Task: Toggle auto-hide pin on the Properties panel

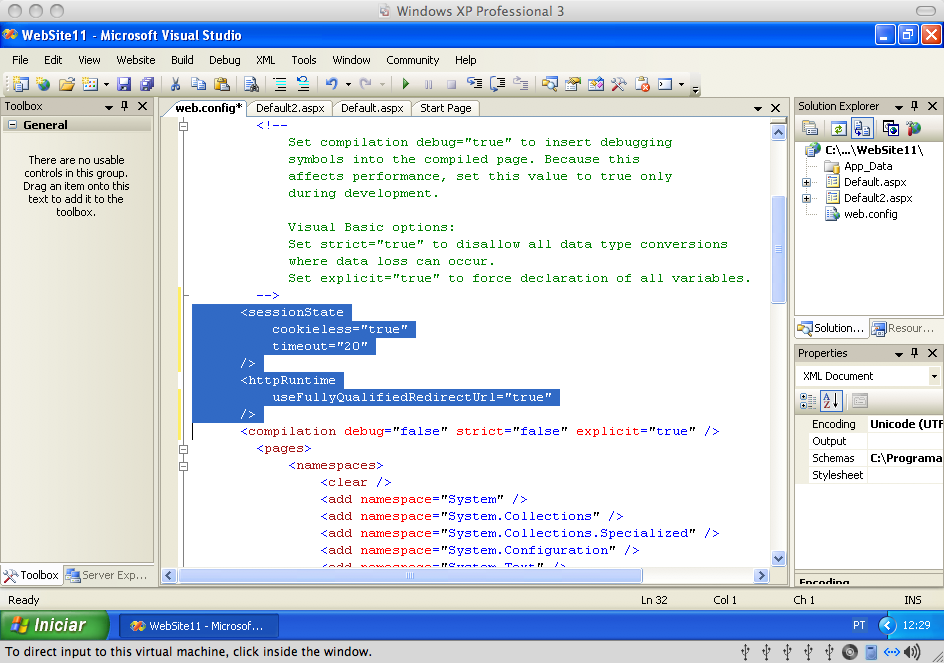Action: [x=914, y=353]
